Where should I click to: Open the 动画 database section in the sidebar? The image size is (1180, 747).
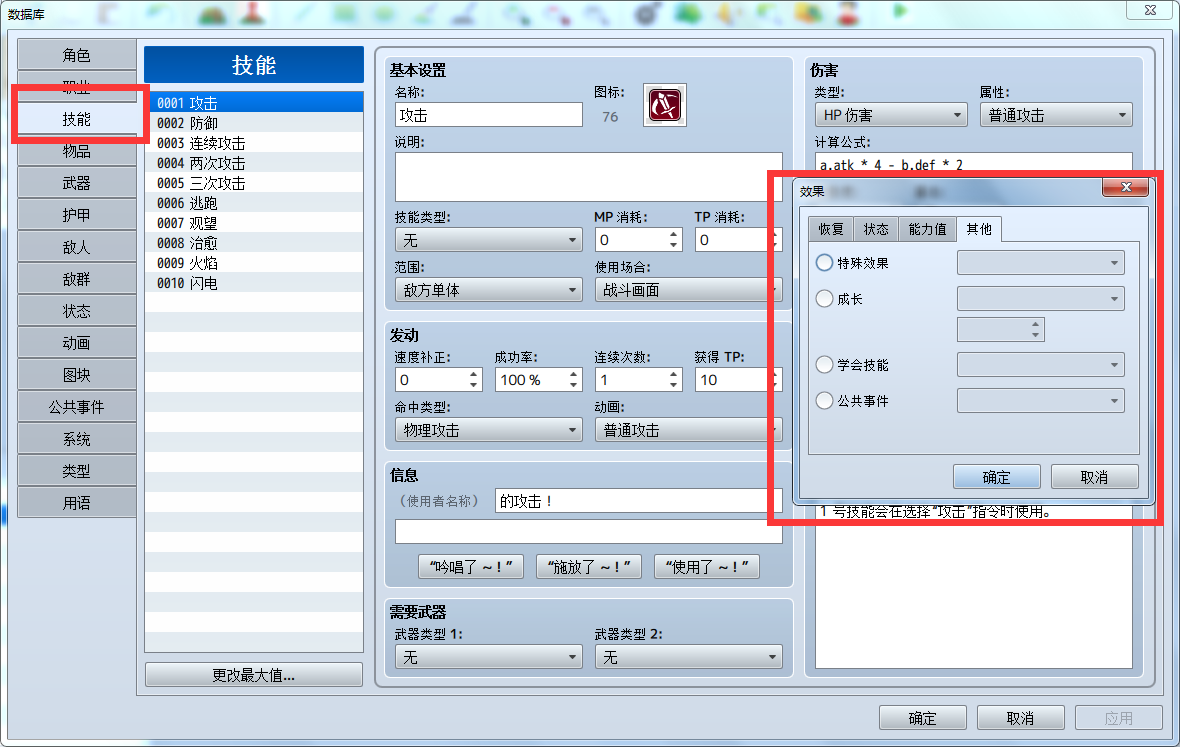77,343
